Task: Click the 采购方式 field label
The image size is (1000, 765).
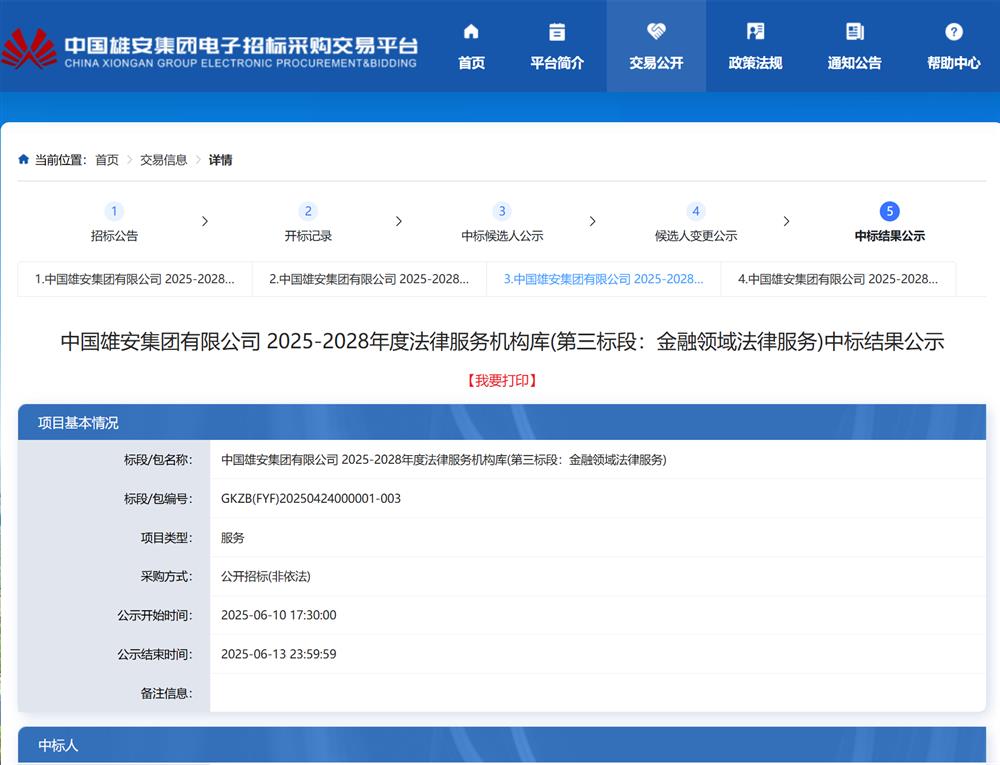Action: pyautogui.click(x=166, y=576)
